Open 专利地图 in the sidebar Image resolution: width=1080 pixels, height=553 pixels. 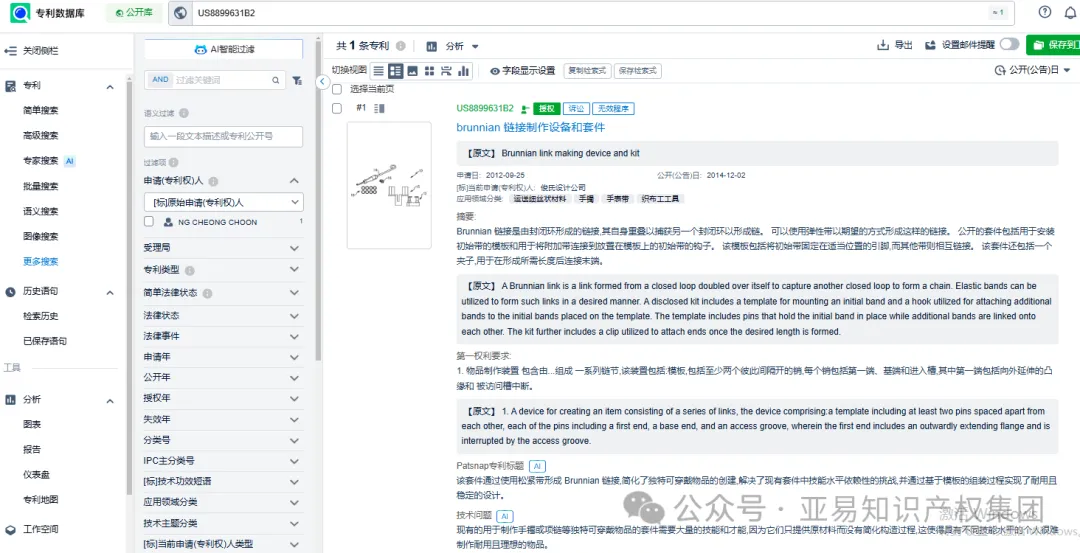click(x=41, y=499)
